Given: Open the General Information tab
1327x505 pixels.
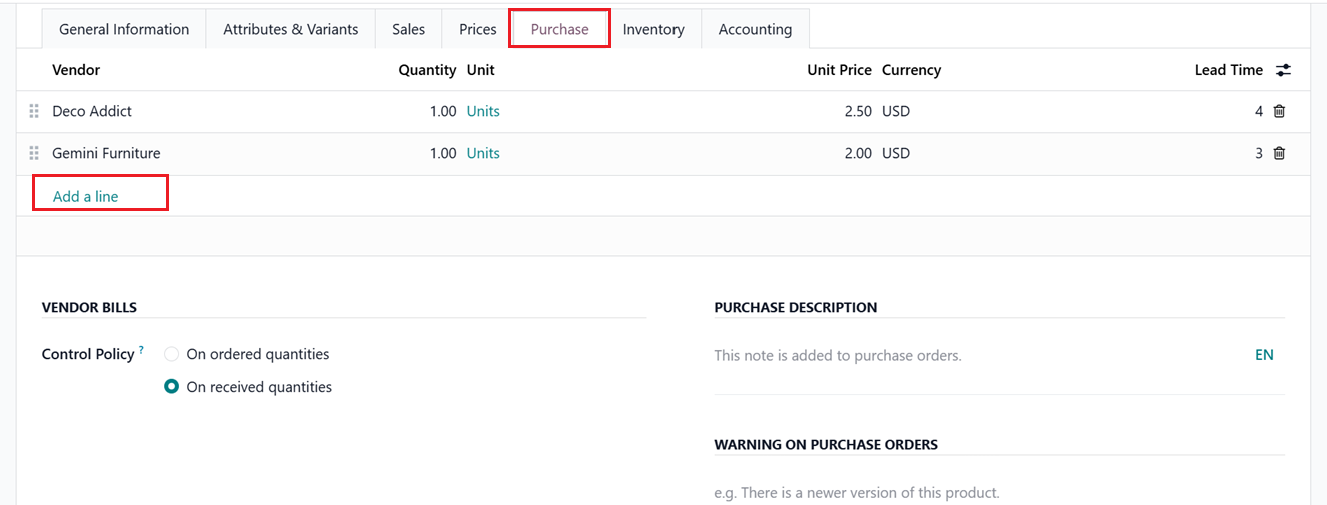Looking at the screenshot, I should click(124, 29).
